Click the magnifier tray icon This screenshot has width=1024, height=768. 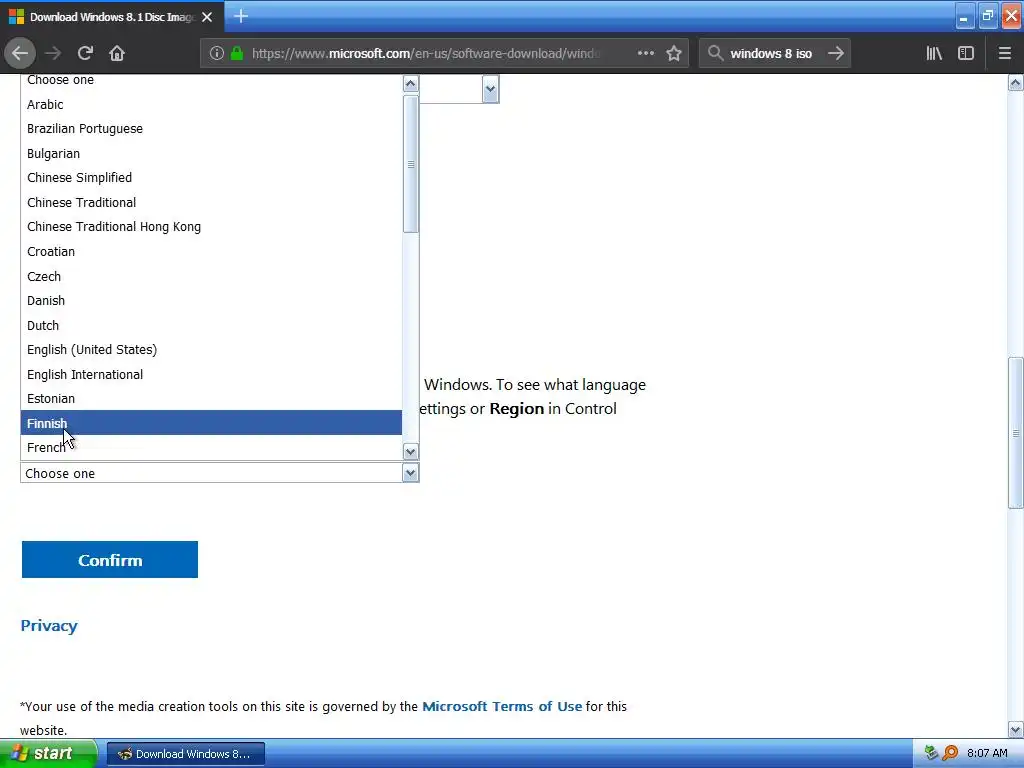pos(950,754)
